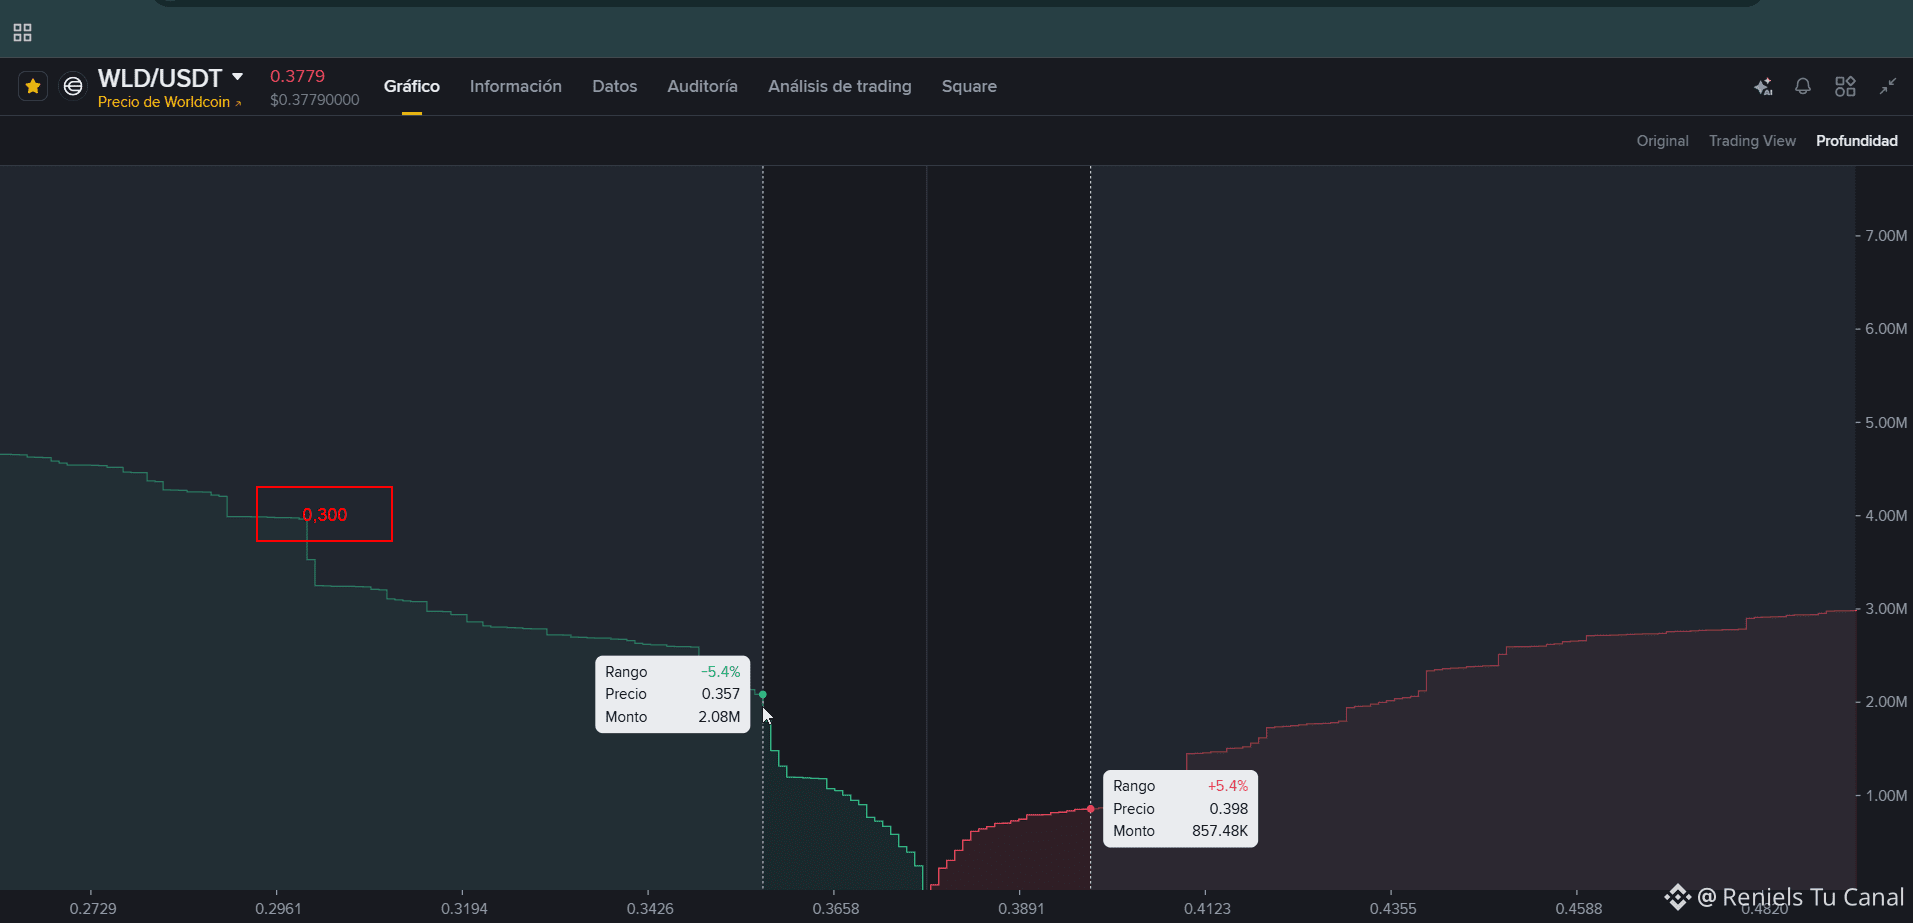Click the bid tooltip Monto 2.08M value

719,717
